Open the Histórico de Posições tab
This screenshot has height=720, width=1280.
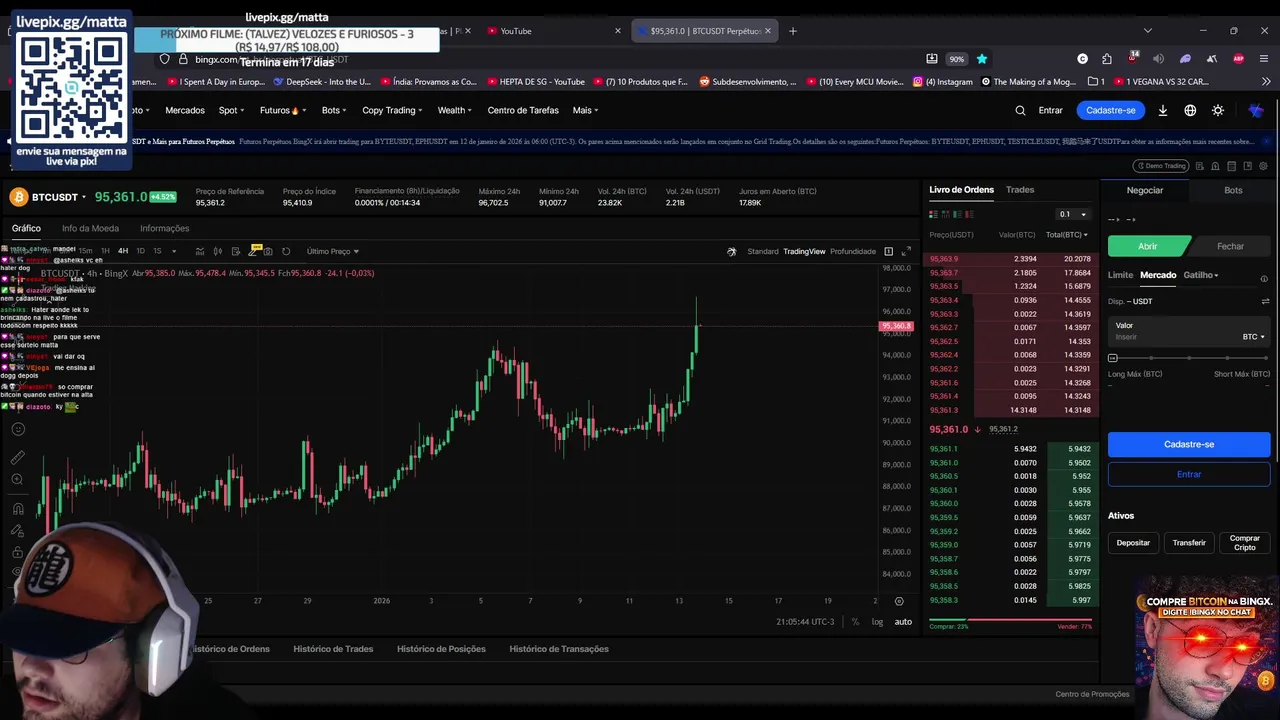(441, 649)
